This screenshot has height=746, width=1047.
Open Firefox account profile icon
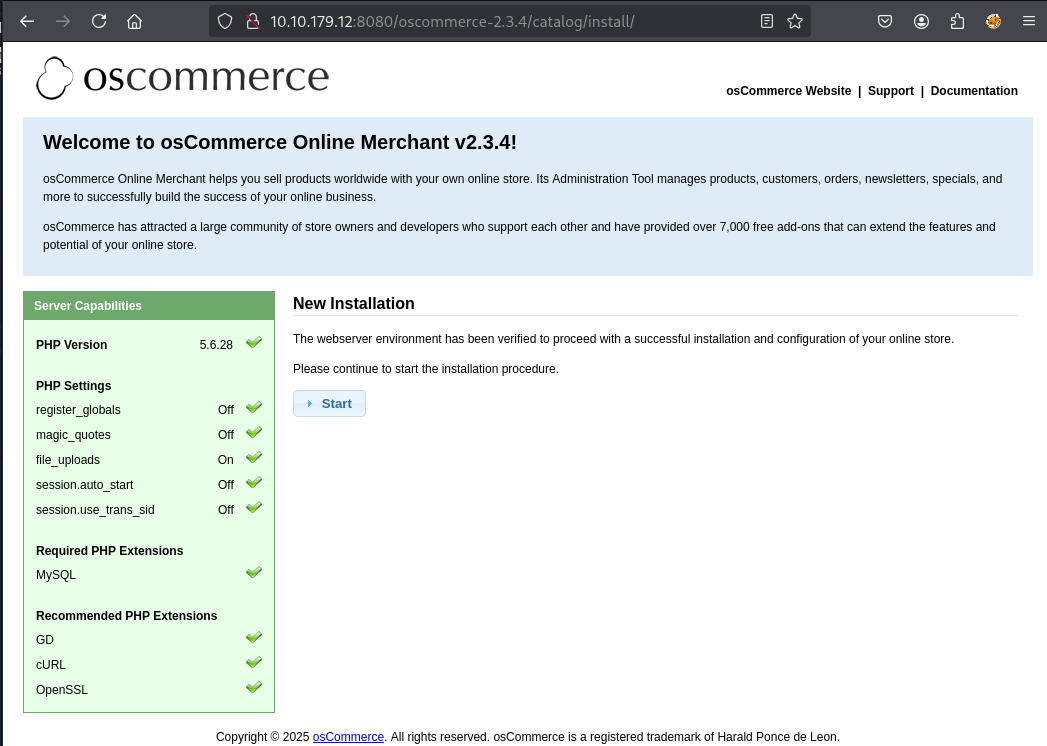(x=921, y=21)
